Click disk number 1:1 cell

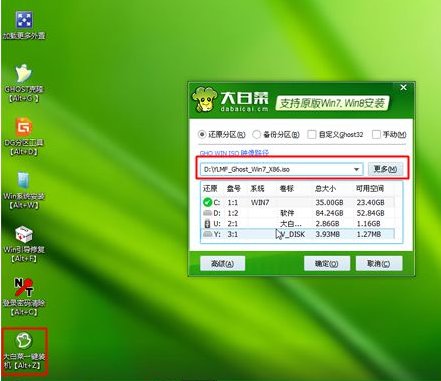pos(233,202)
